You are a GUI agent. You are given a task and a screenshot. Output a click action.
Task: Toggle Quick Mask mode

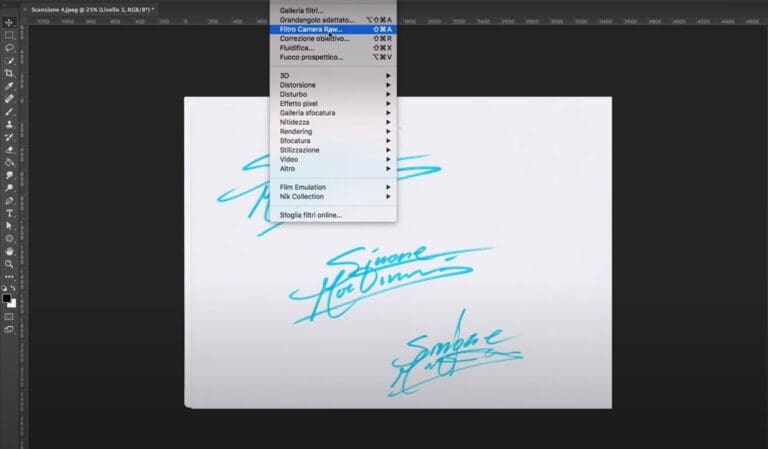tap(9, 317)
